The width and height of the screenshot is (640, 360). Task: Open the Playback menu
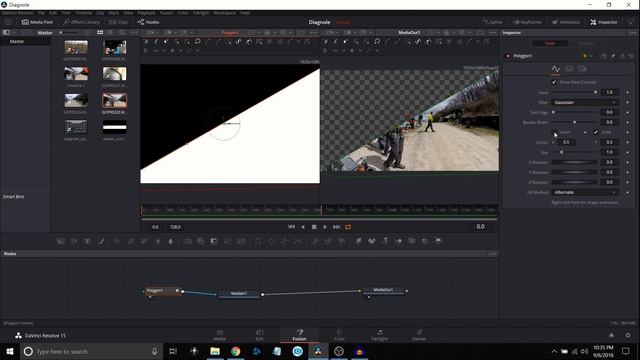[x=146, y=13]
